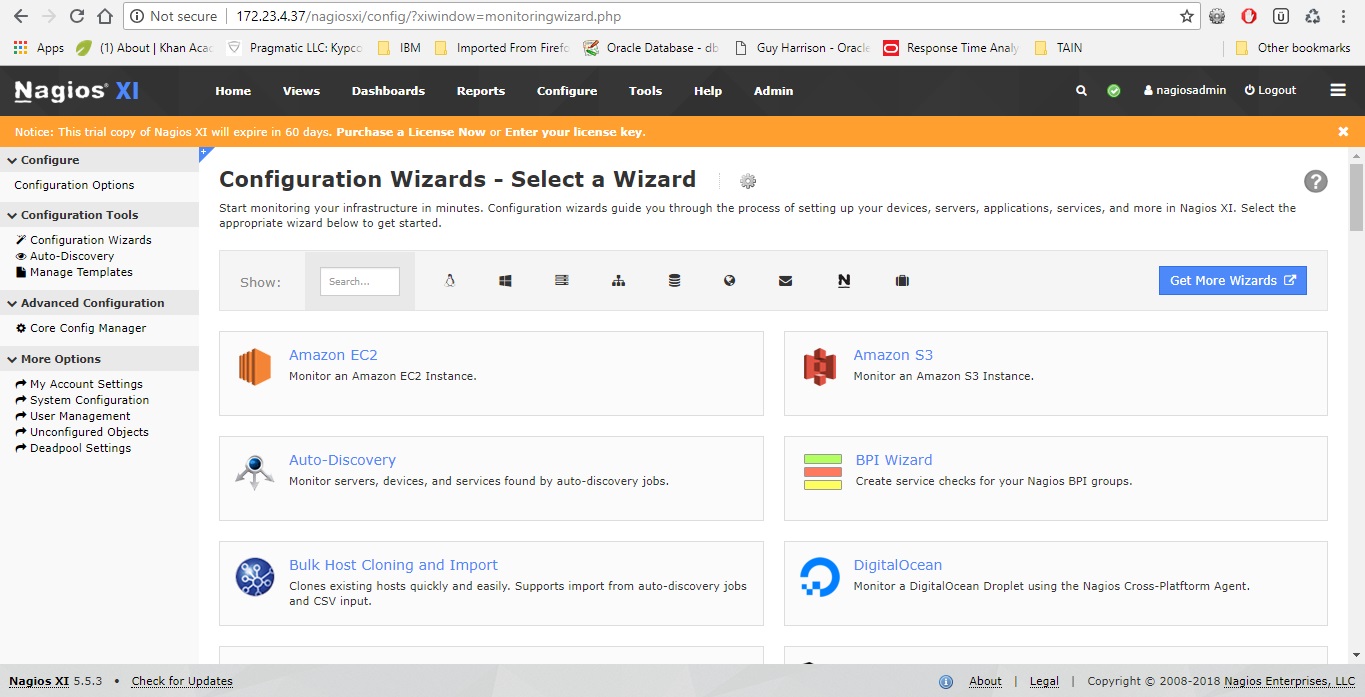Image resolution: width=1365 pixels, height=697 pixels.
Task: Reload the page in the browser
Action: pyautogui.click(x=77, y=16)
